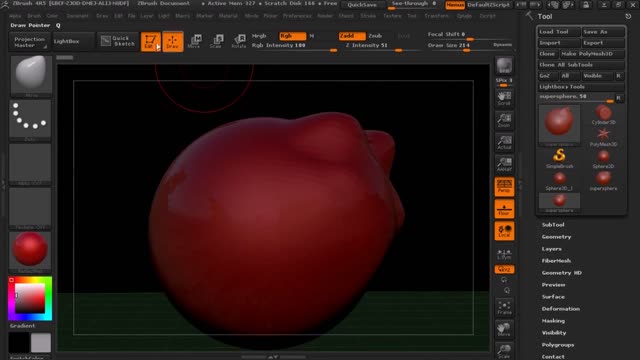Toggle the M material channel
Image resolution: width=640 pixels, height=360 pixels.
click(x=311, y=36)
